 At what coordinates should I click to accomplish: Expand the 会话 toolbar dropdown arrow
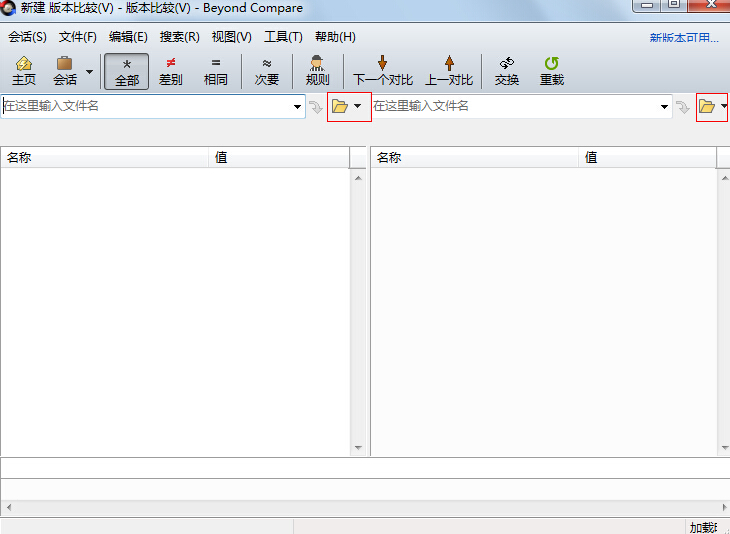89,72
